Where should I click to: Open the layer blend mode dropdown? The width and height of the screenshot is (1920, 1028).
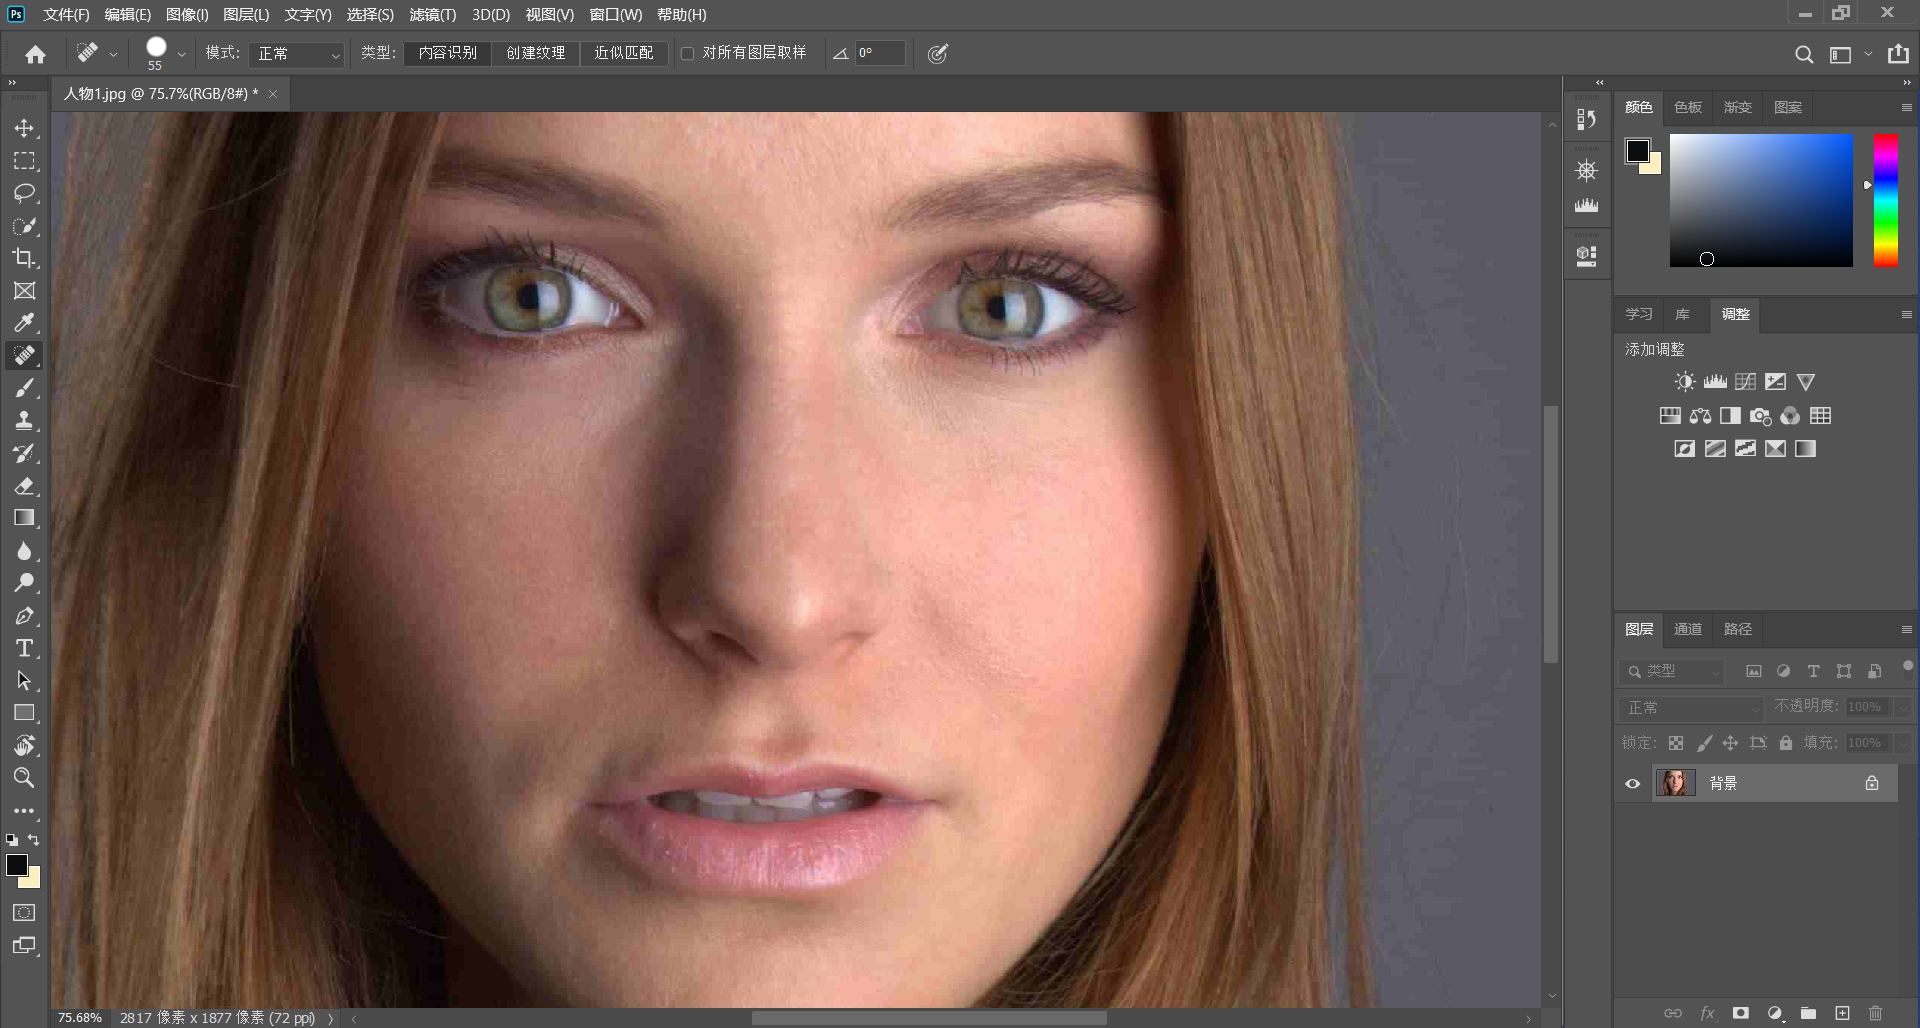coord(1690,707)
